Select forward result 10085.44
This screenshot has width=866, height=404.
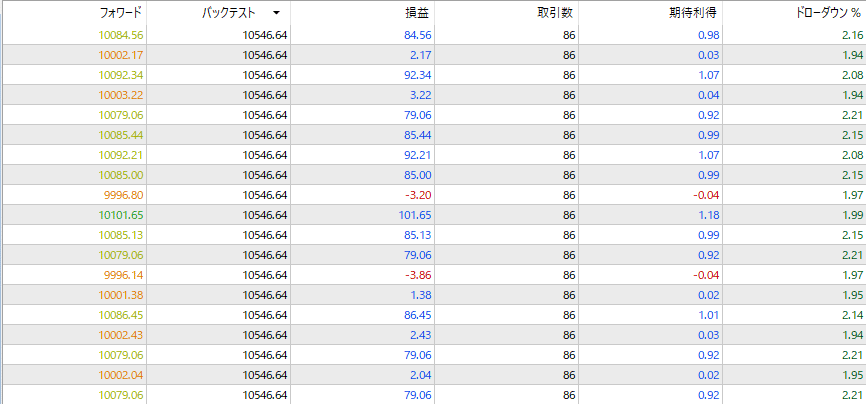[x=121, y=135]
